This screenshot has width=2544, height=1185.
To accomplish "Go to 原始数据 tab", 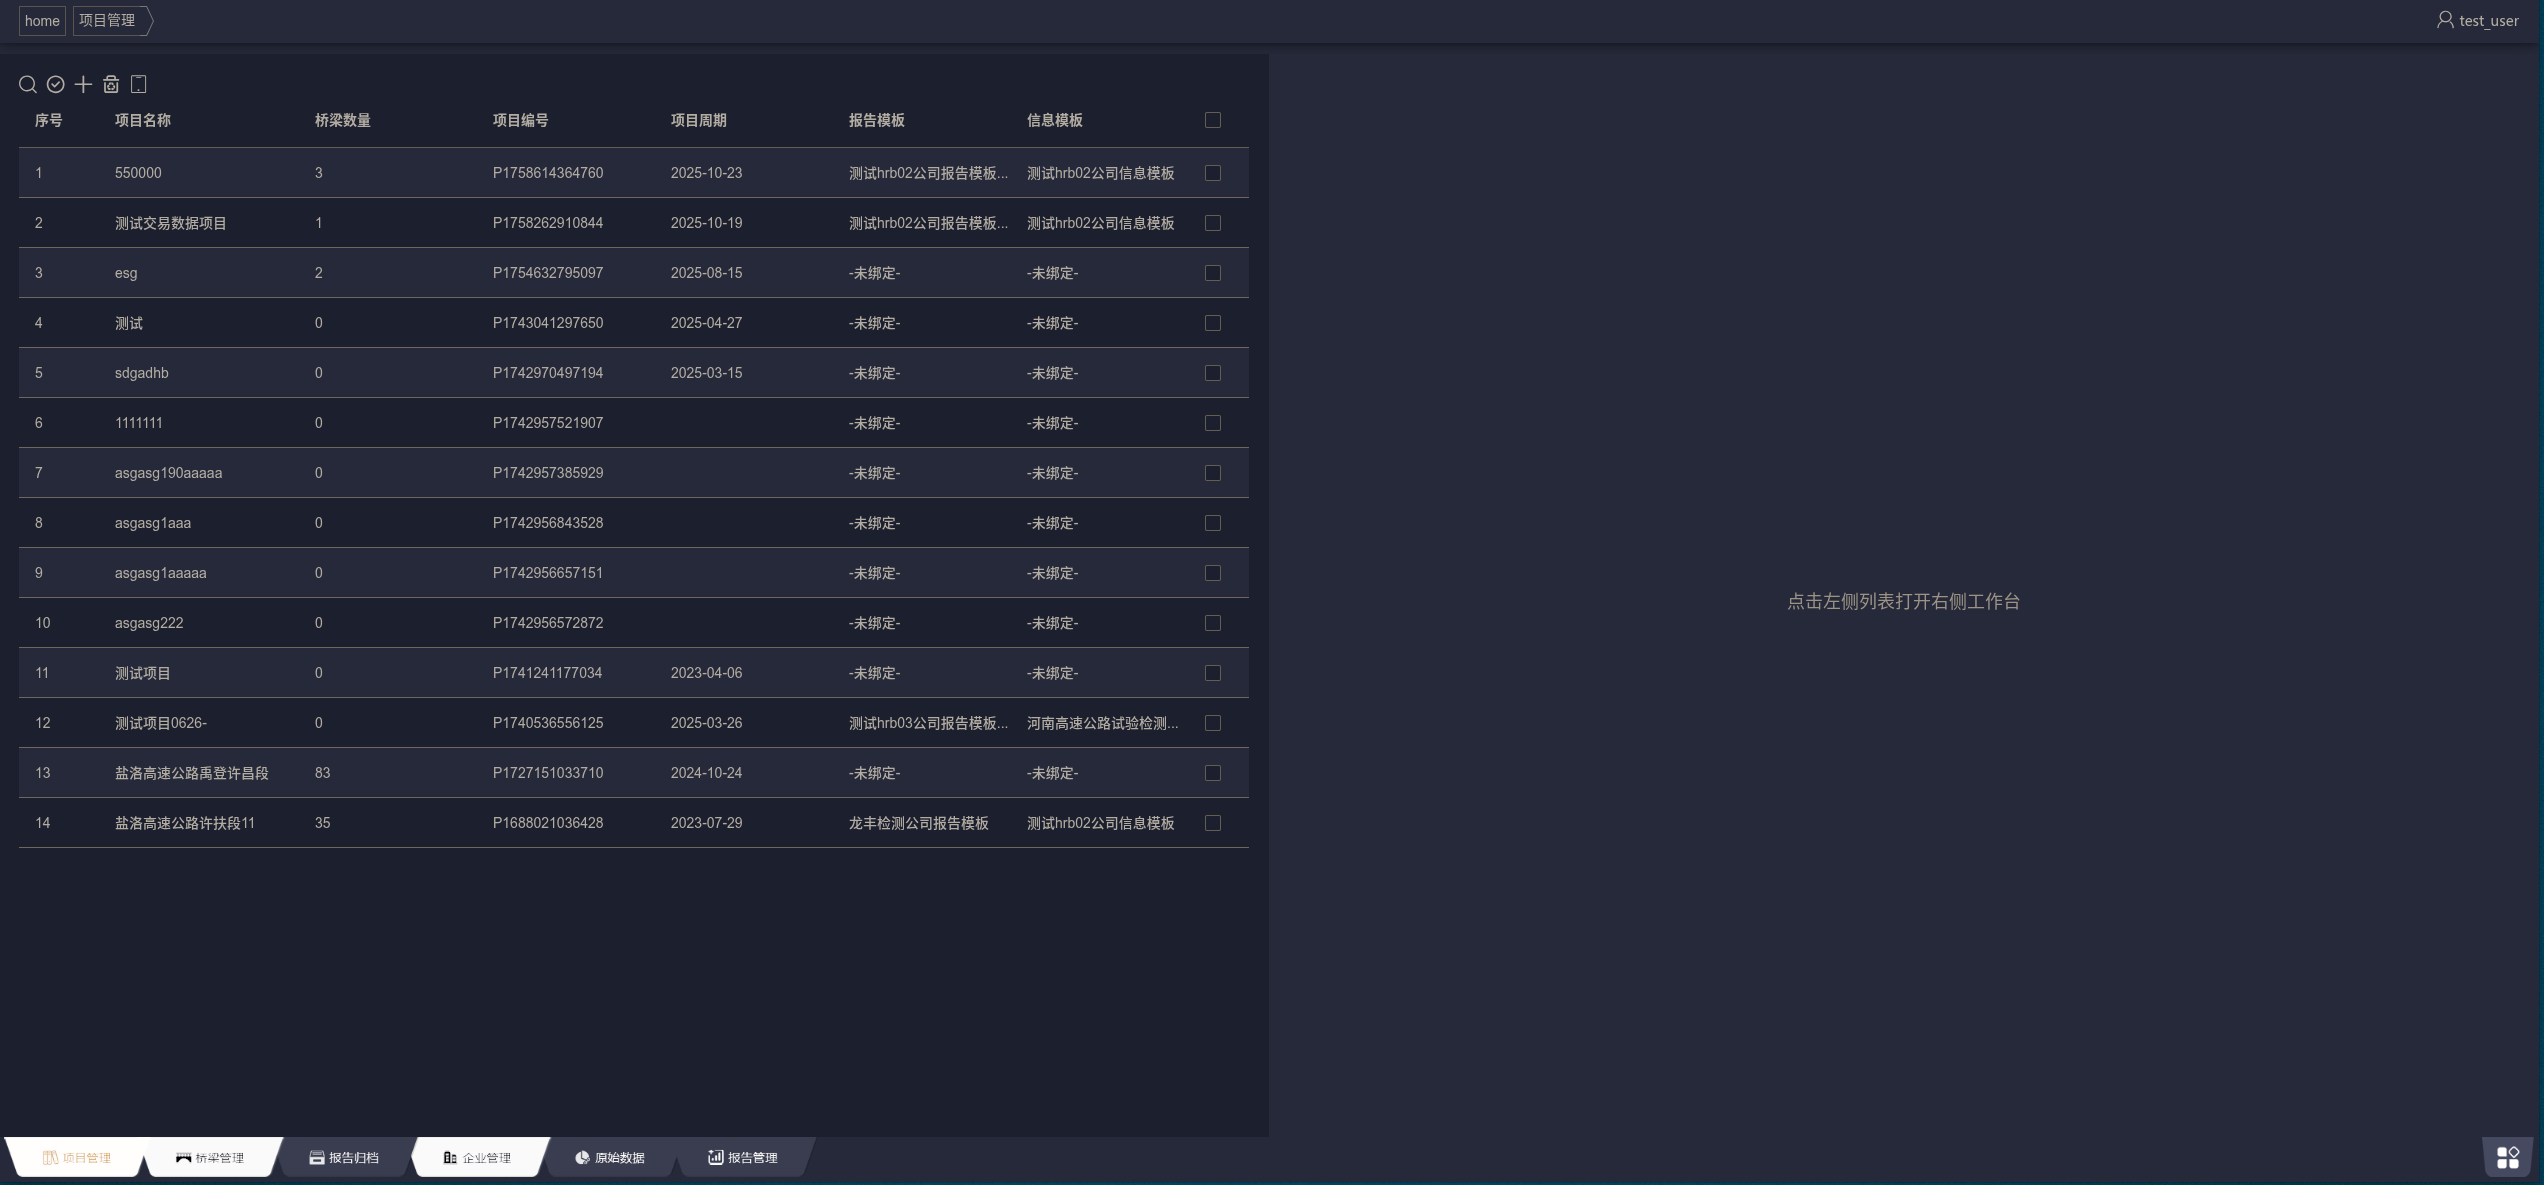I will click(610, 1158).
